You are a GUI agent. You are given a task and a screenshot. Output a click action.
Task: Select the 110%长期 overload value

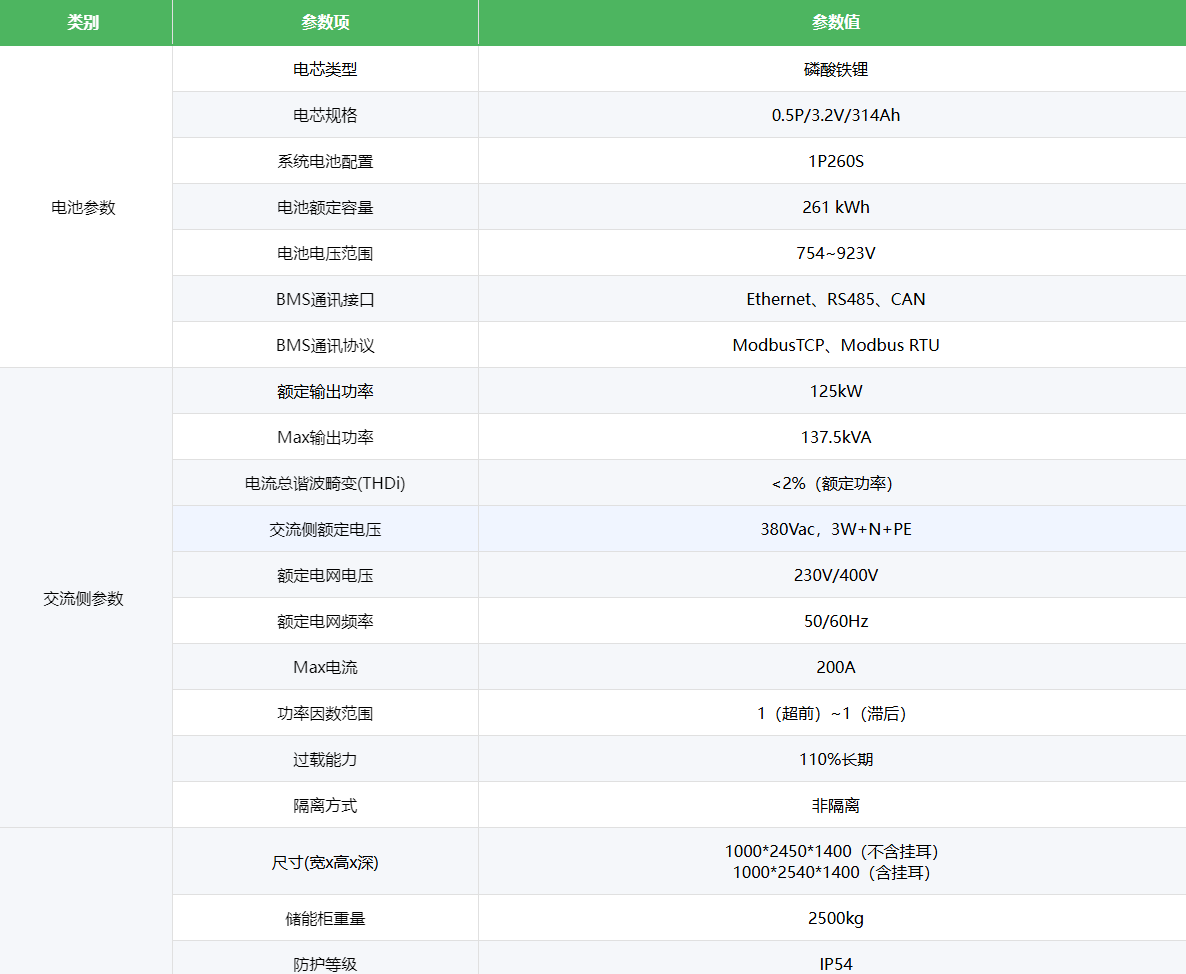coord(835,760)
